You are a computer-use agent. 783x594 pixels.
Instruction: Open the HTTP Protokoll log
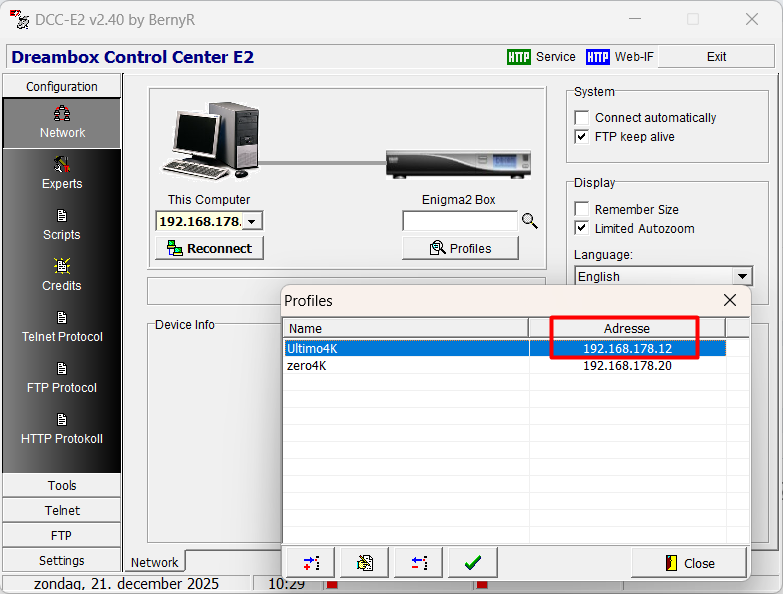tap(62, 429)
